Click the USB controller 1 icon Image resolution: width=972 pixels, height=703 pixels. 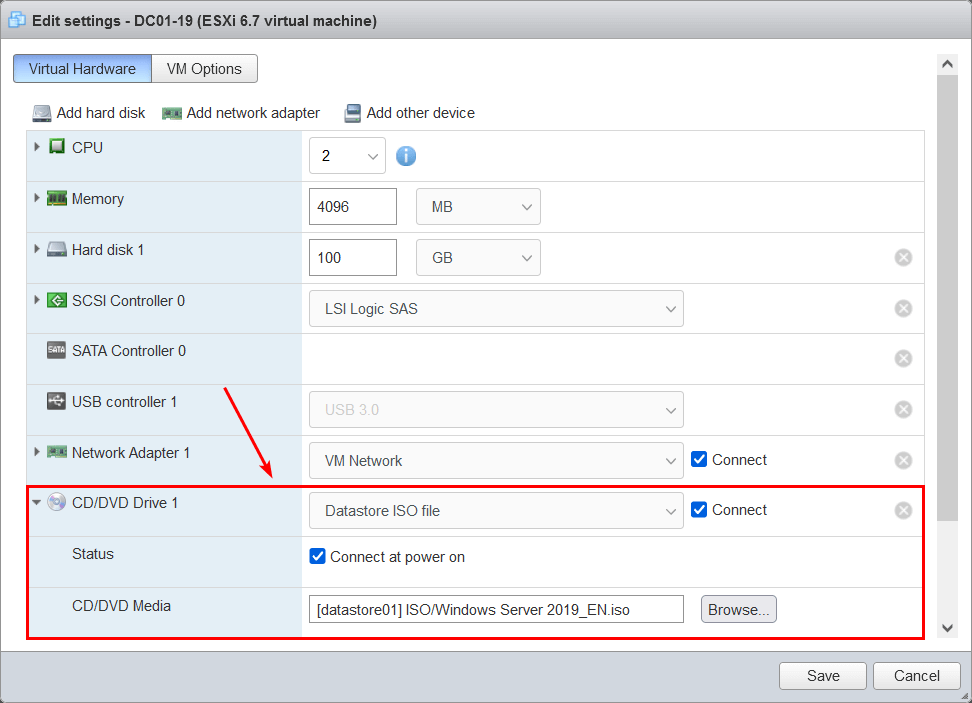click(x=56, y=401)
